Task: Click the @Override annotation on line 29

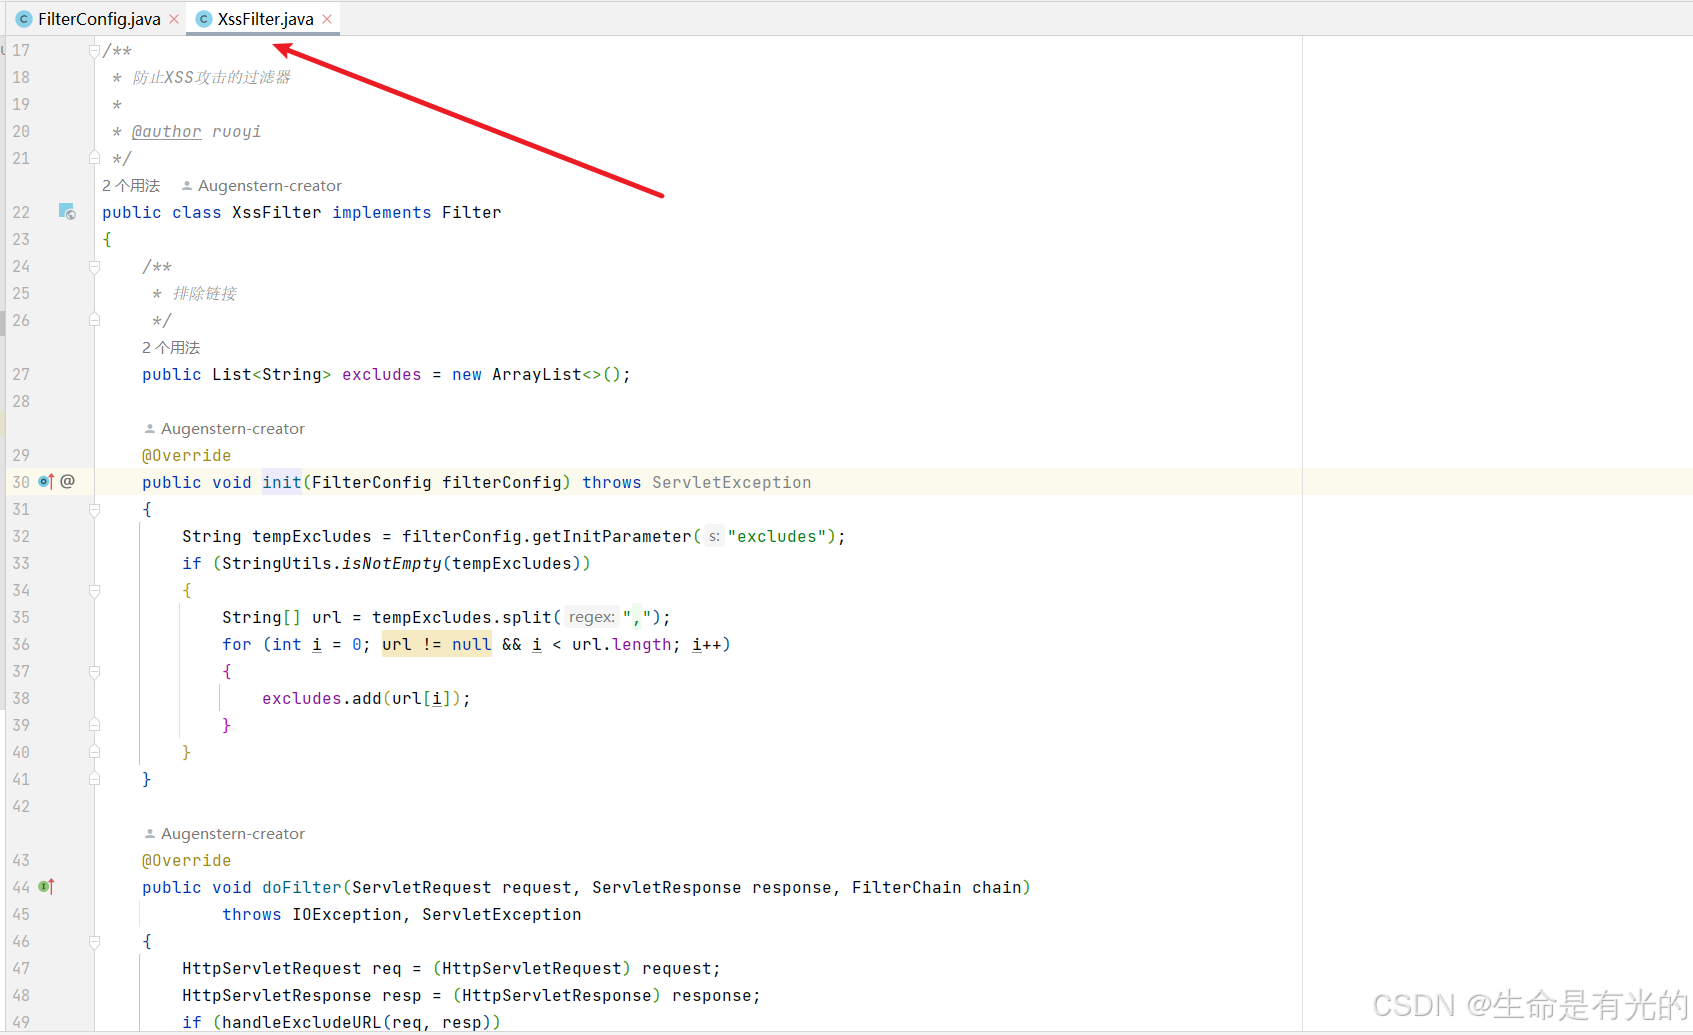Action: click(x=187, y=455)
